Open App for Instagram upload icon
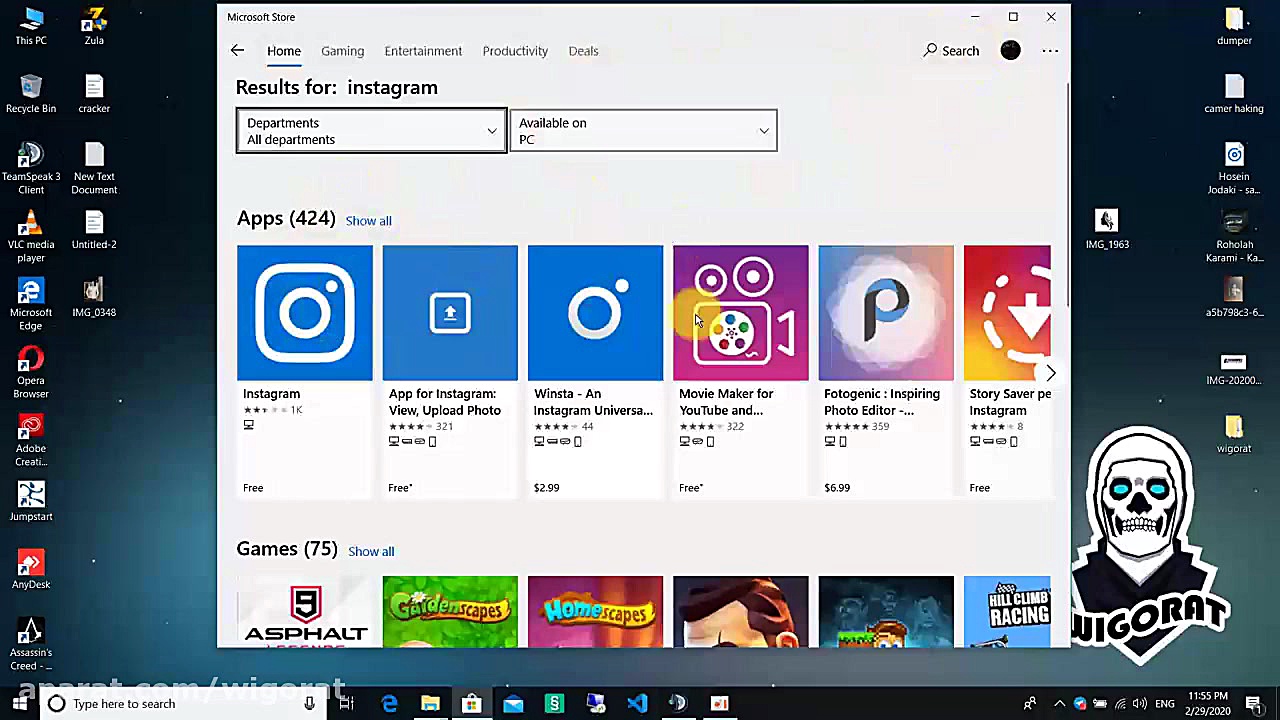Image resolution: width=1280 pixels, height=720 pixels. (450, 313)
